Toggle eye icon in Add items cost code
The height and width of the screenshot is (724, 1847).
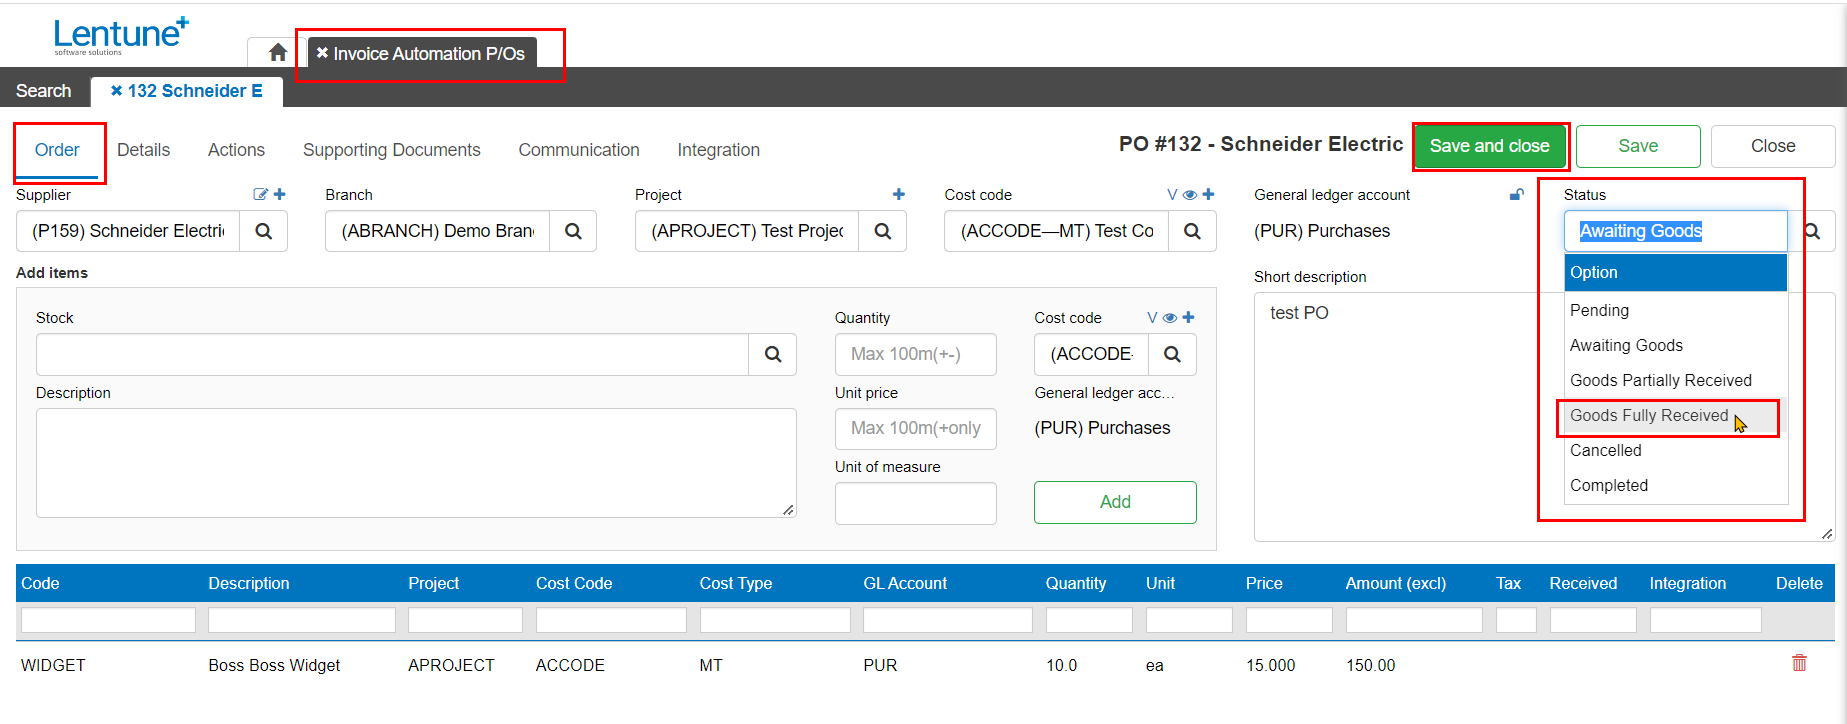1170,318
